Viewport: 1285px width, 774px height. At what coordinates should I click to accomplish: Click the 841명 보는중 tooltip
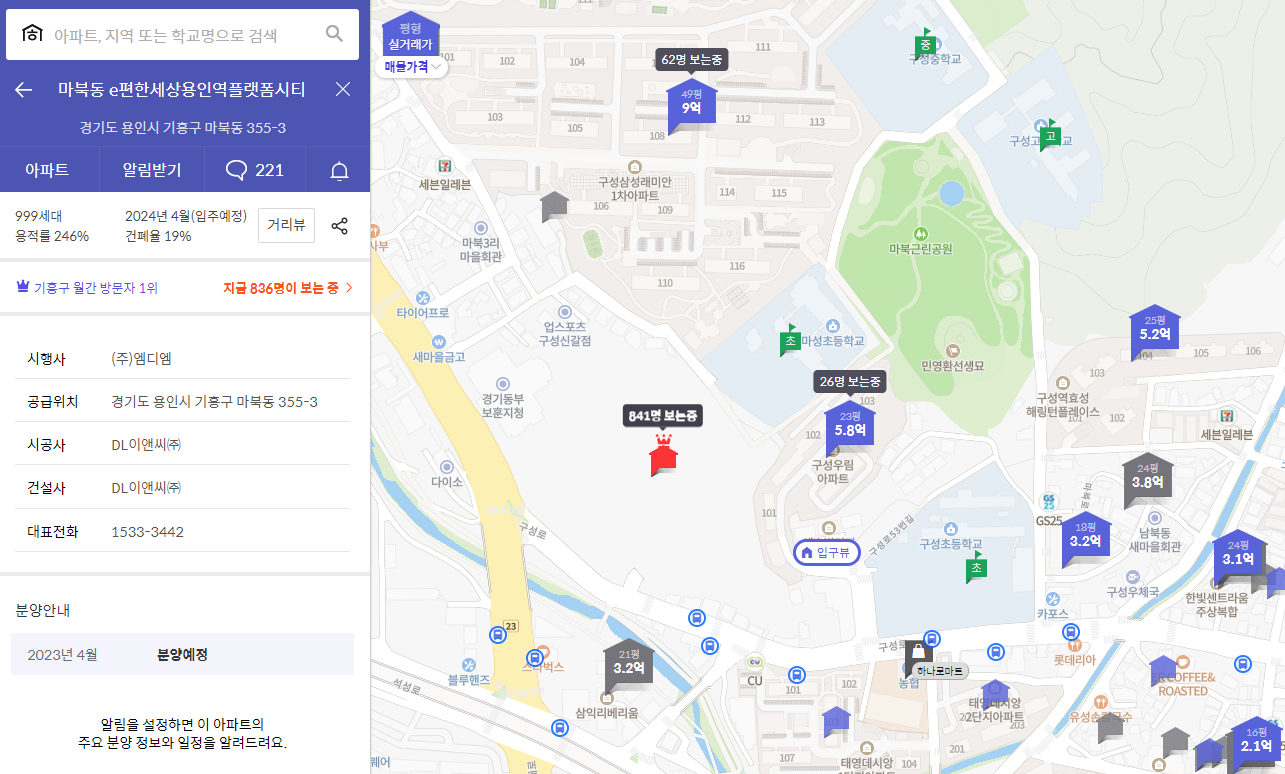[x=663, y=415]
